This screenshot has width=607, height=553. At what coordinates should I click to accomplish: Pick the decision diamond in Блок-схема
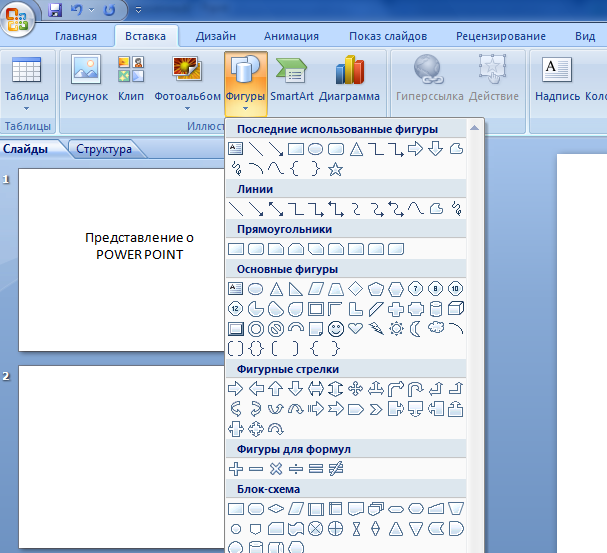coord(276,508)
